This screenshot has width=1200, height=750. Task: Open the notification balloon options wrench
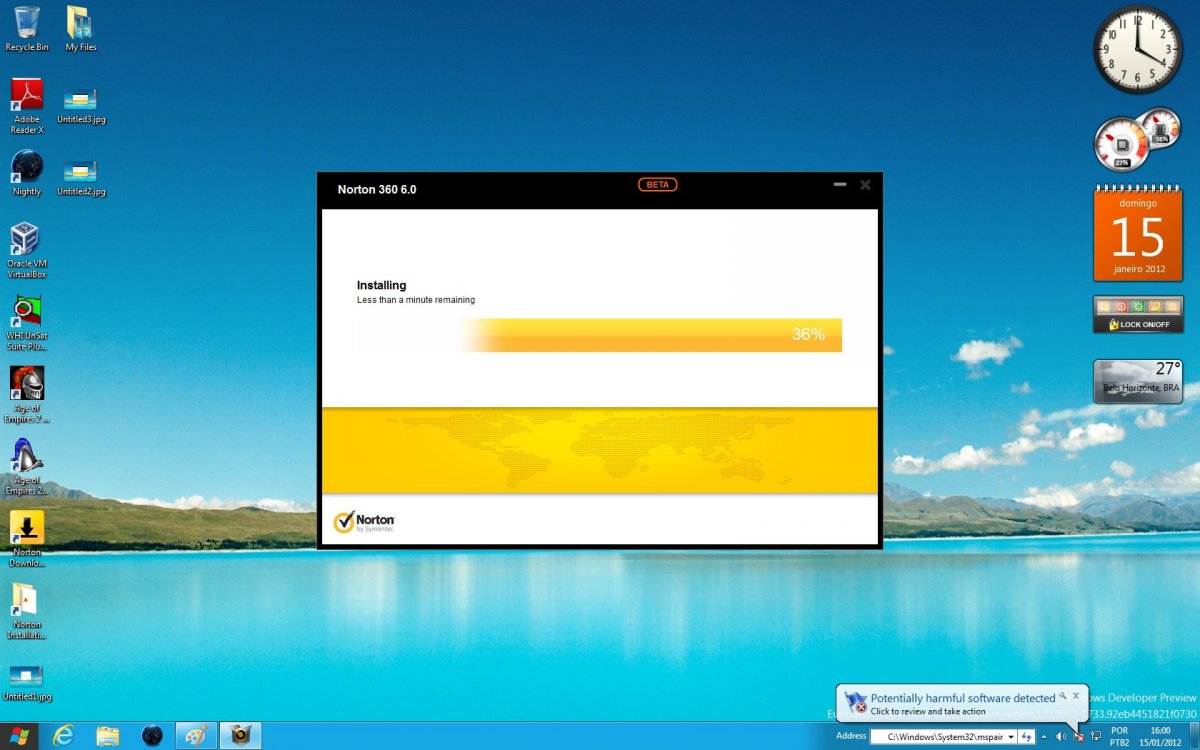pos(1062,694)
